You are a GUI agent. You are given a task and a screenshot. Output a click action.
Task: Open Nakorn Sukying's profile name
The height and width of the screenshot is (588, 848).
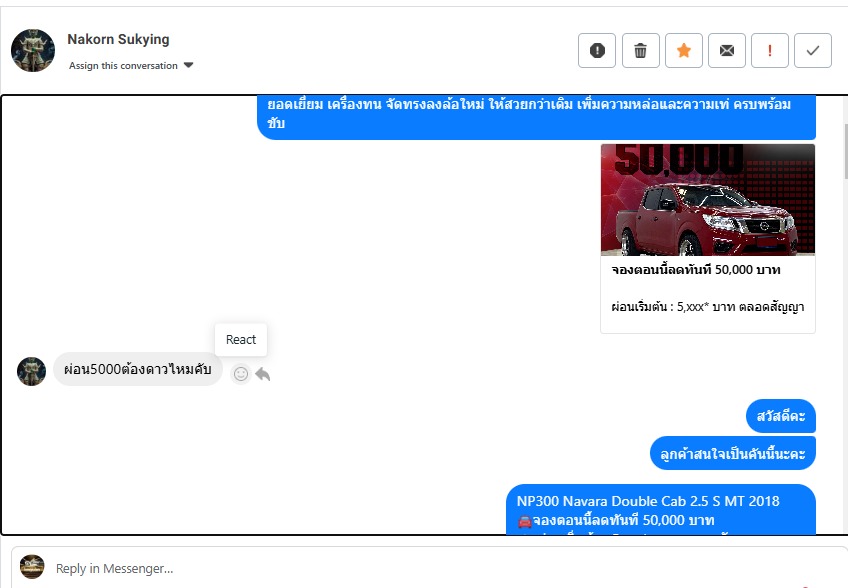pyautogui.click(x=118, y=39)
